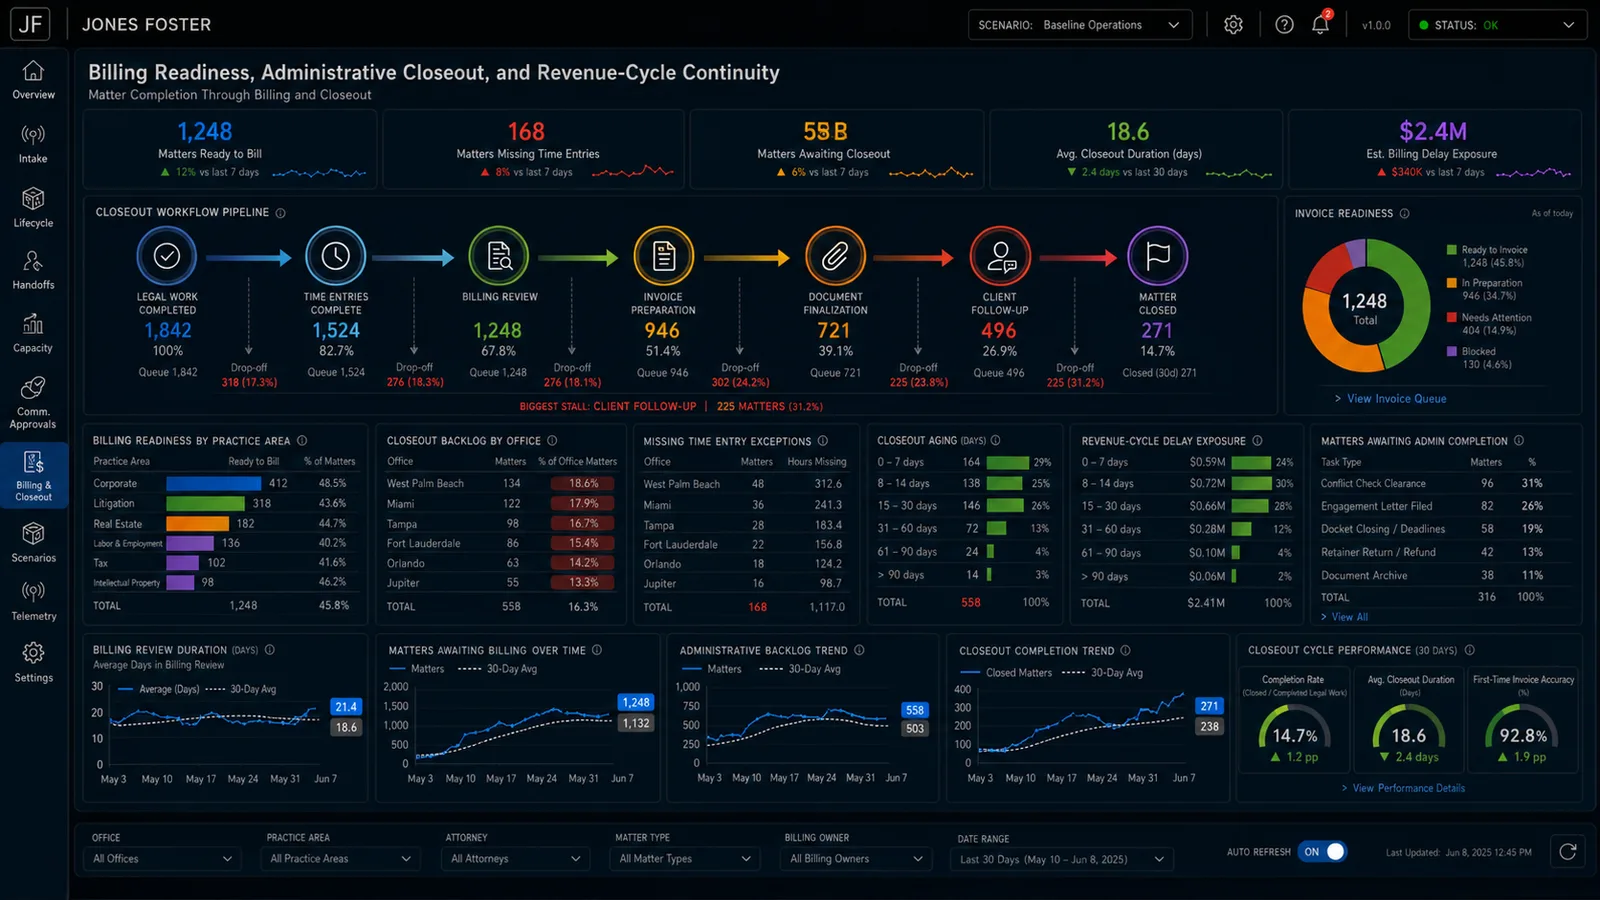This screenshot has width=1600, height=900.
Task: Click info icon beside Closeout Workflow Pipeline
Action: click(x=280, y=213)
